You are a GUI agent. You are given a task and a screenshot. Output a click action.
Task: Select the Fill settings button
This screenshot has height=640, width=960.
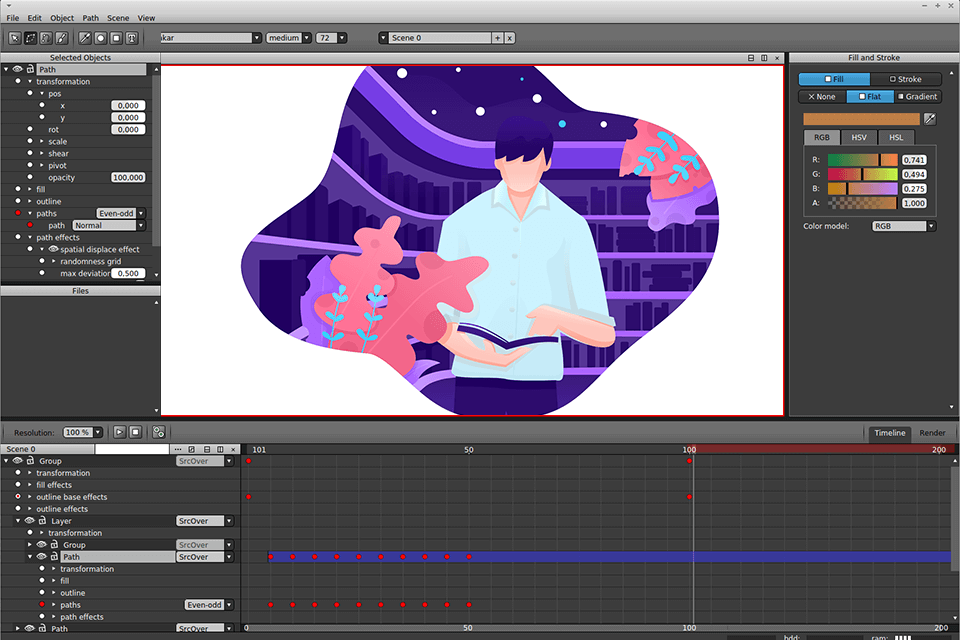(834, 79)
